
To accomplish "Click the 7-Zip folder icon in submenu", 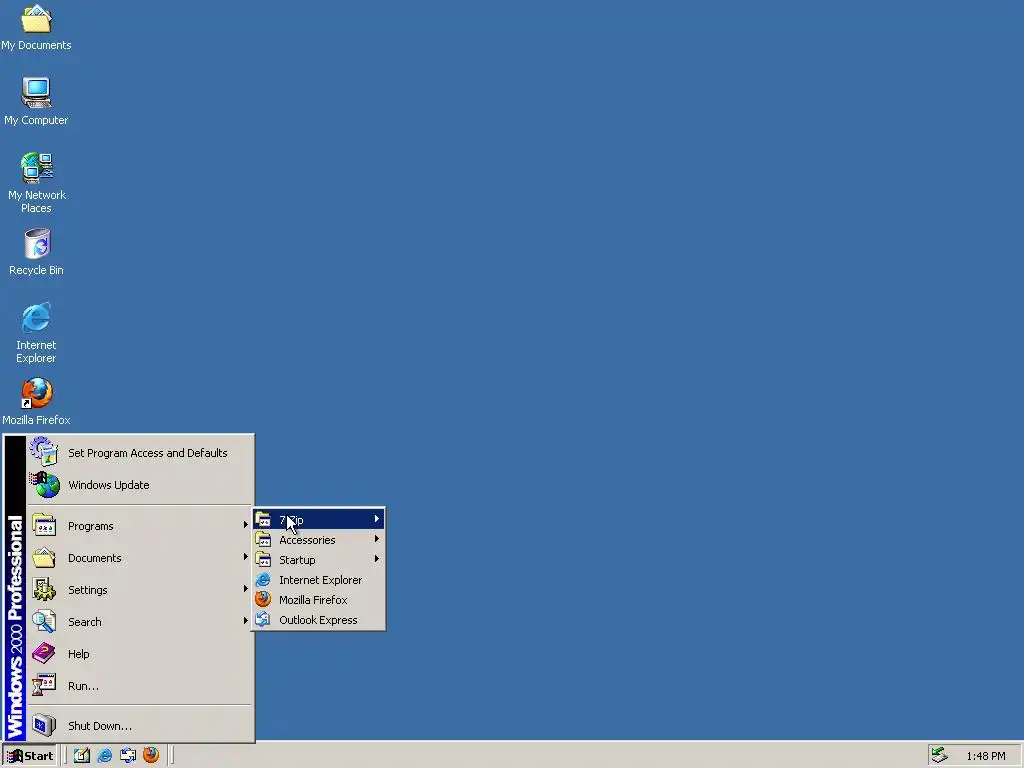I will pos(263,520).
